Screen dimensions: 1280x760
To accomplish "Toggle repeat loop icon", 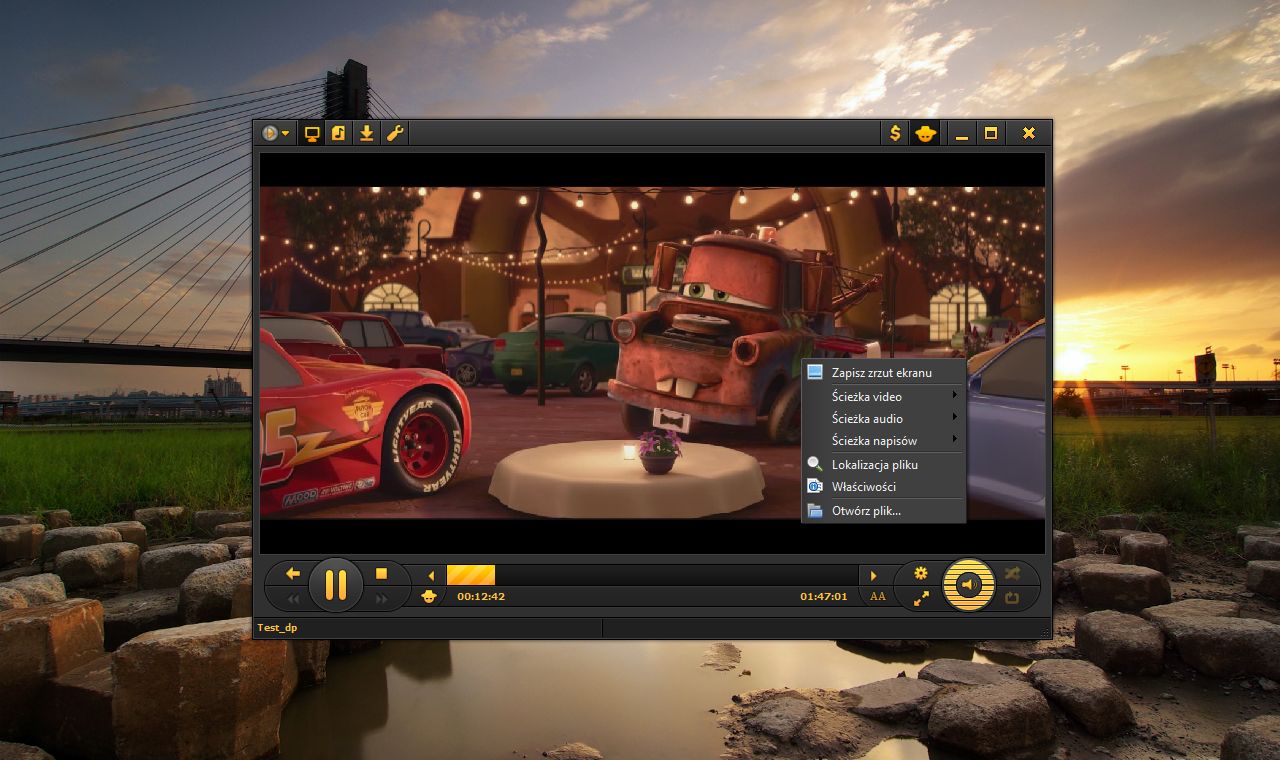I will 1013,598.
